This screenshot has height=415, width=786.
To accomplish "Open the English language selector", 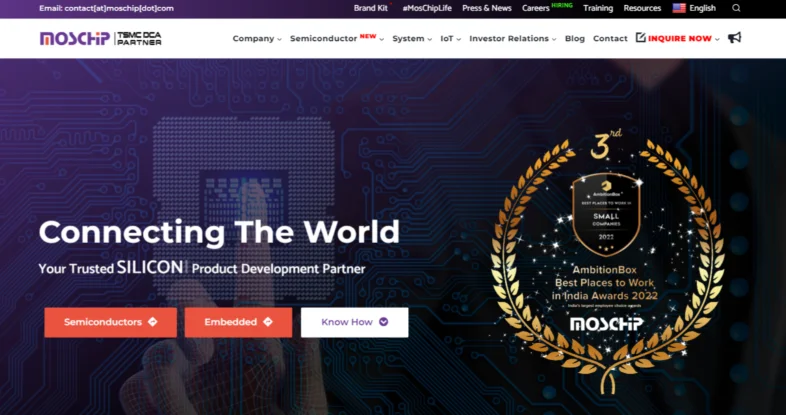I will (x=694, y=8).
